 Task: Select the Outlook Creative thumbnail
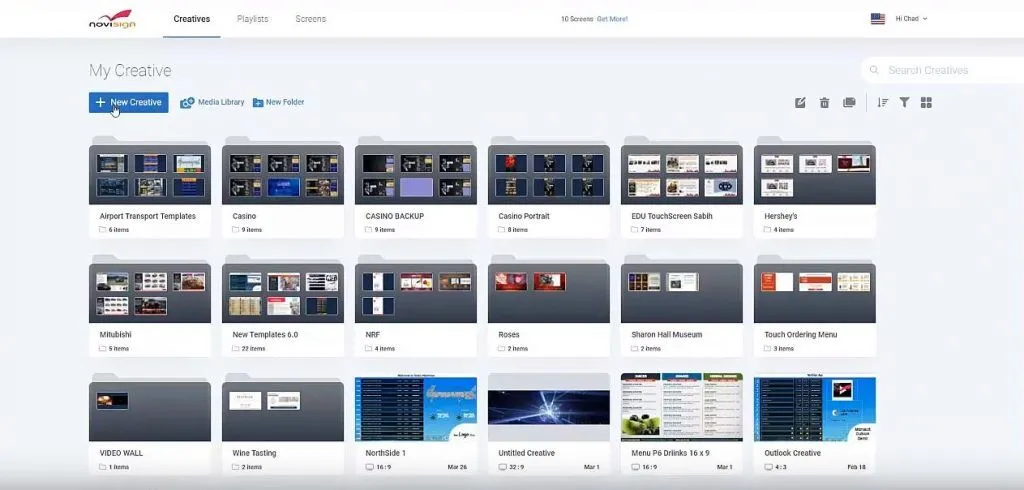(x=814, y=407)
